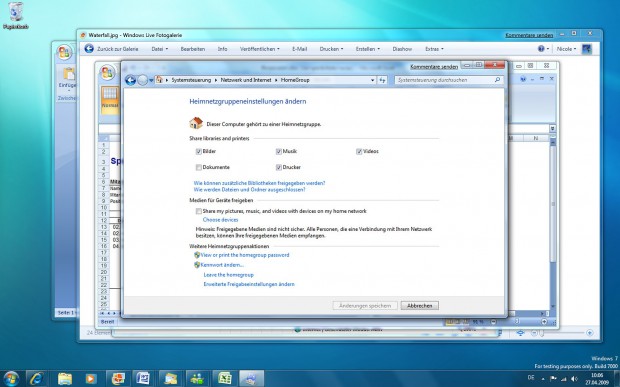The image size is (620, 387).
Task: Click Leave the homegroup link
Action: pyautogui.click(x=229, y=275)
